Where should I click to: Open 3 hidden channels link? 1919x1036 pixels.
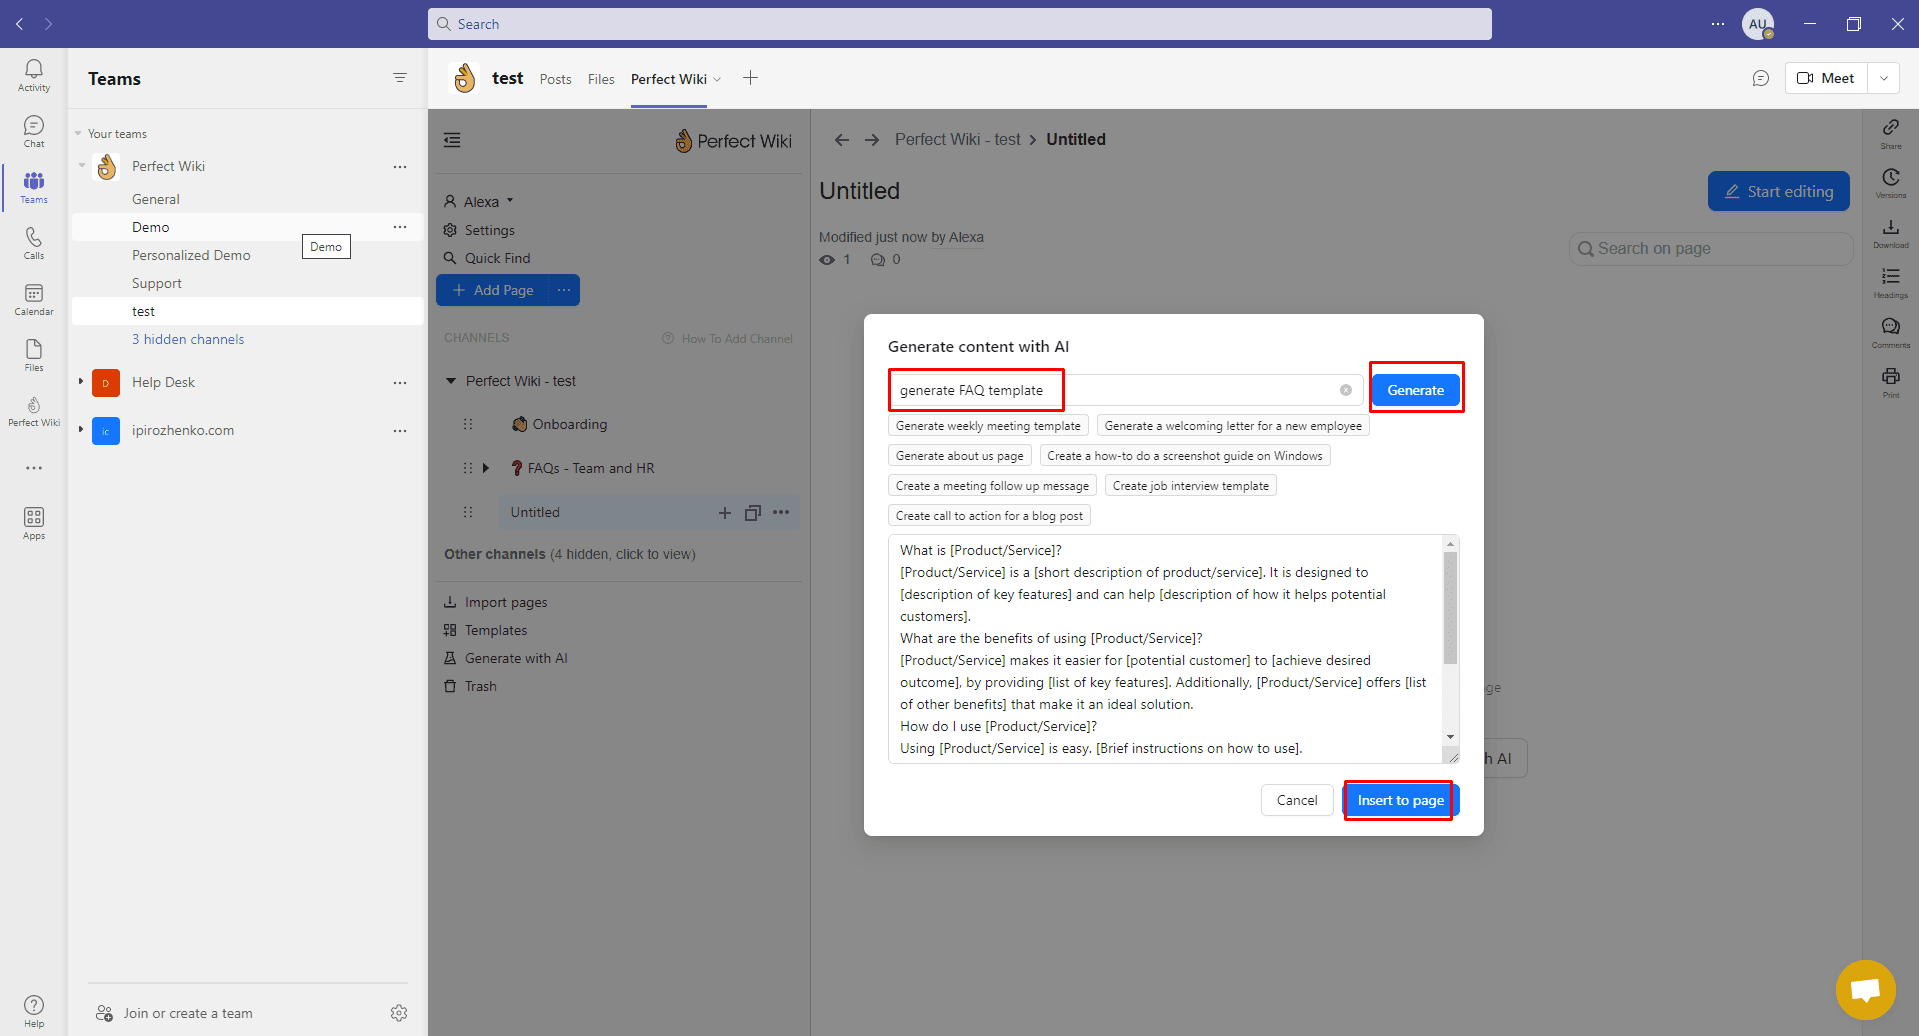tap(188, 339)
